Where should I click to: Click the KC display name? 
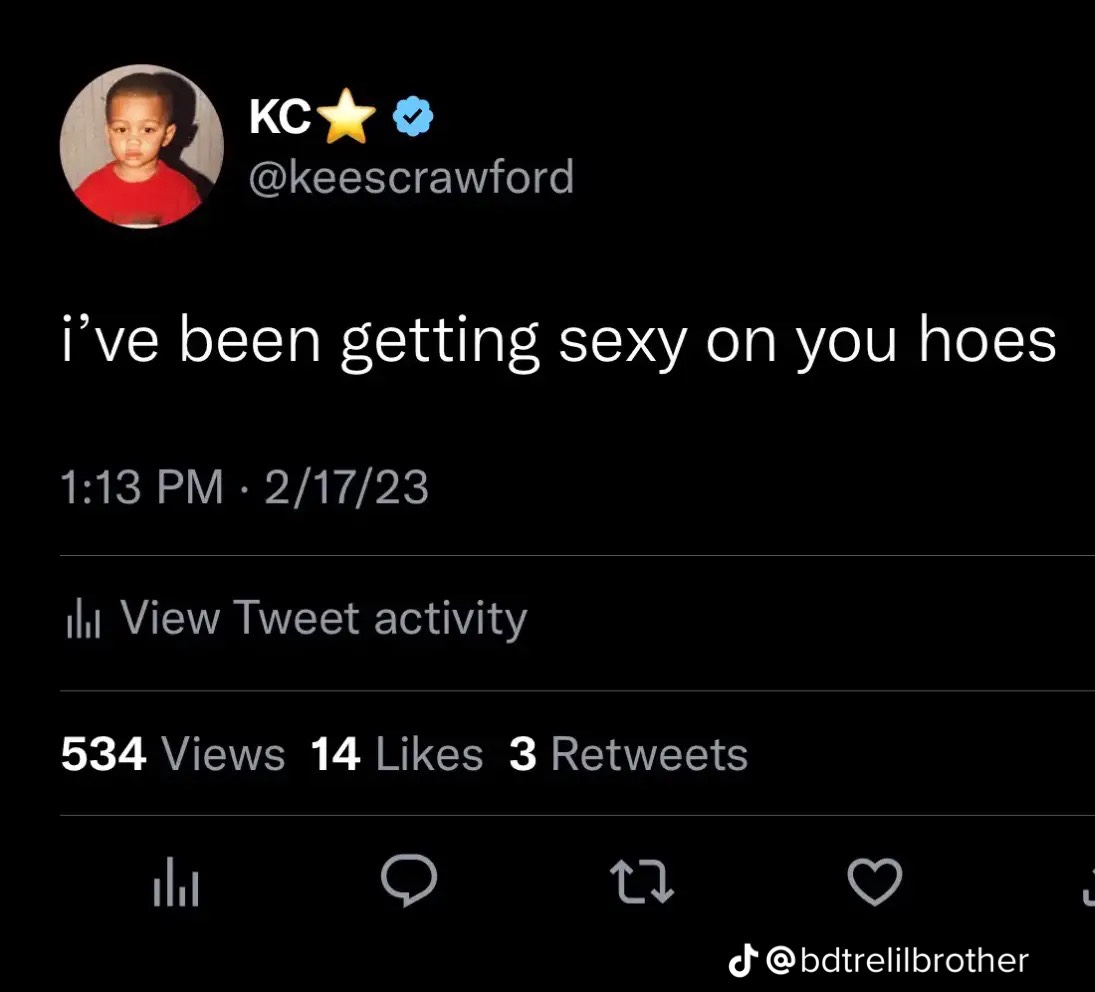click(279, 119)
